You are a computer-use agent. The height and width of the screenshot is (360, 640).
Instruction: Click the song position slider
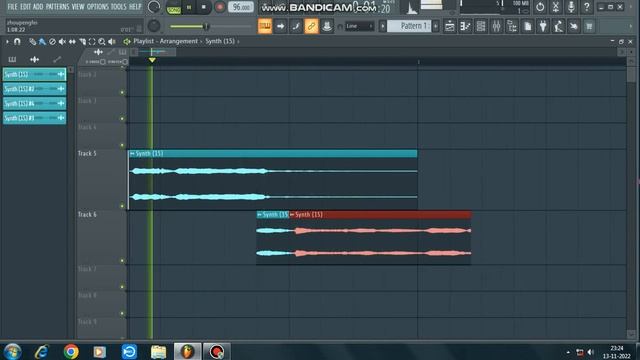211,27
